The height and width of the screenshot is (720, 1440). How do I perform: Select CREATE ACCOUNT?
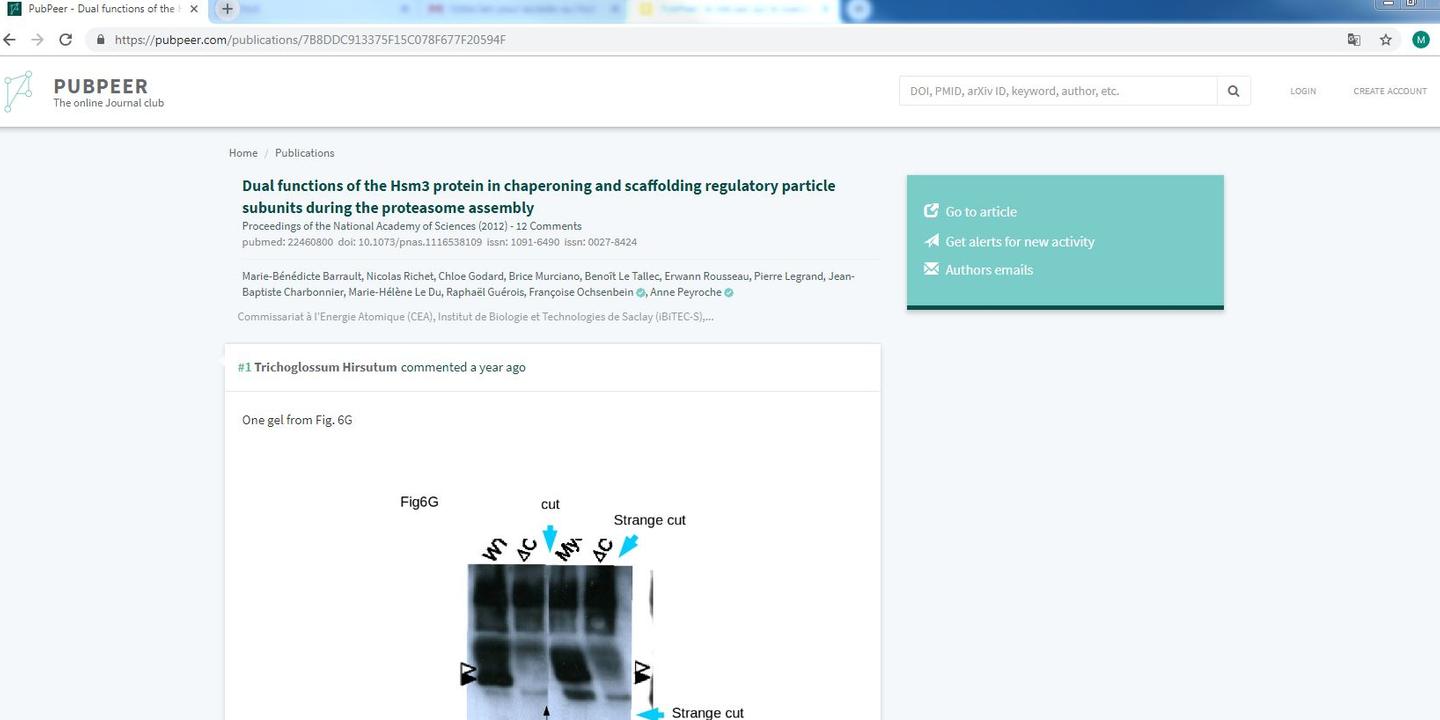tap(1390, 90)
